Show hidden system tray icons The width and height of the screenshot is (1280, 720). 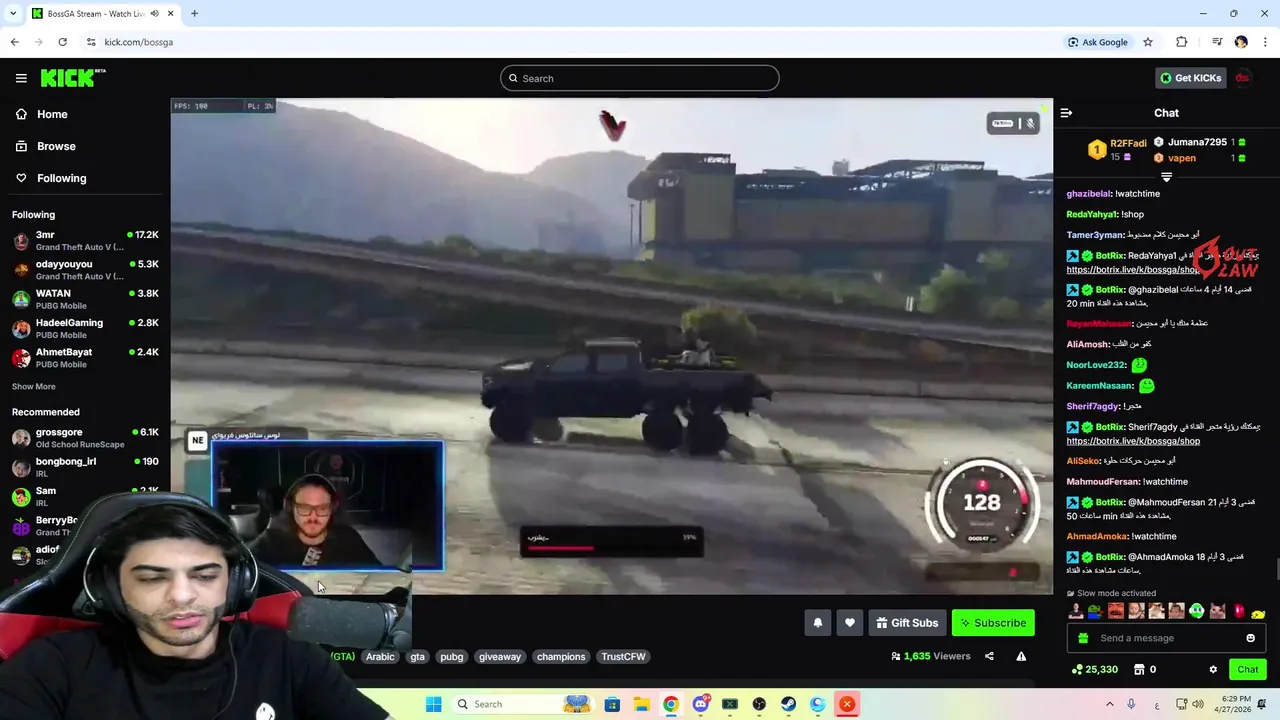pyautogui.click(x=1109, y=704)
